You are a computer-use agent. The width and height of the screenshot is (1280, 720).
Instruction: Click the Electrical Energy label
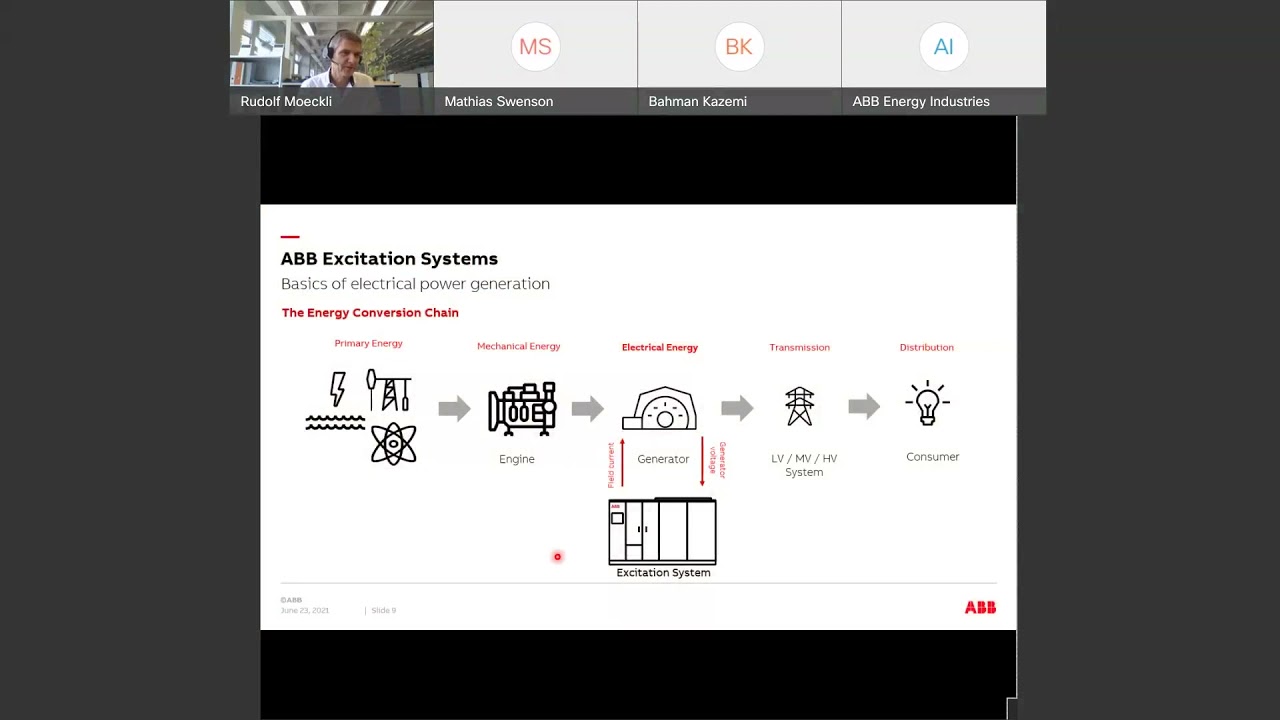pyautogui.click(x=660, y=347)
